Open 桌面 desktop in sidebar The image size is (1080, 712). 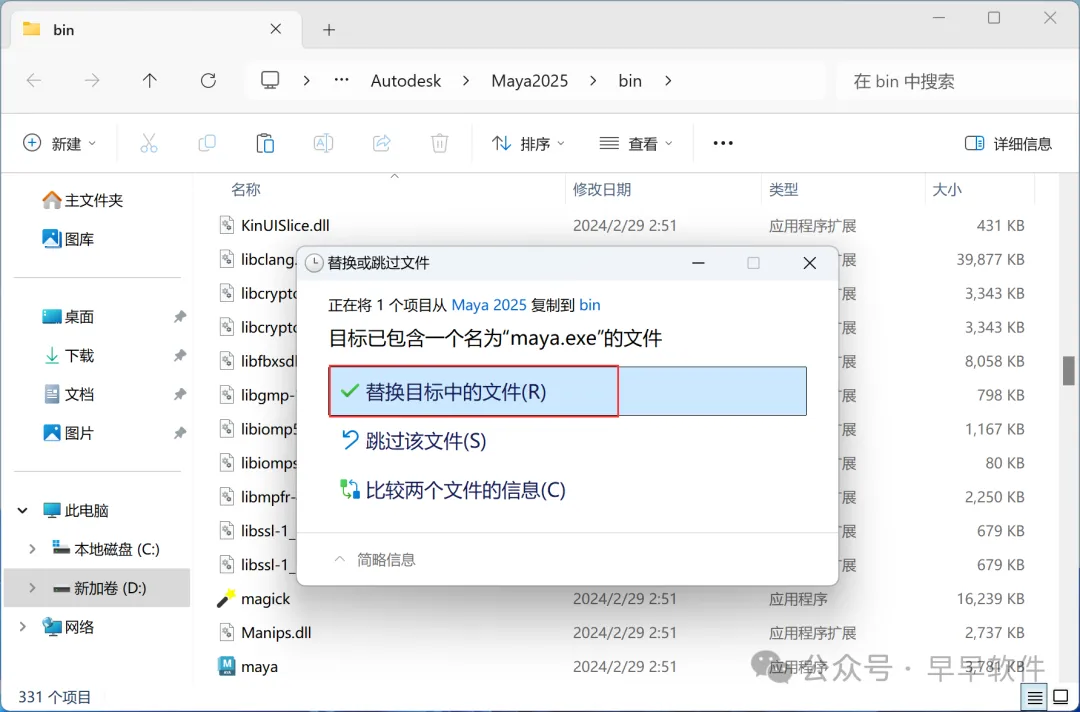pos(69,317)
